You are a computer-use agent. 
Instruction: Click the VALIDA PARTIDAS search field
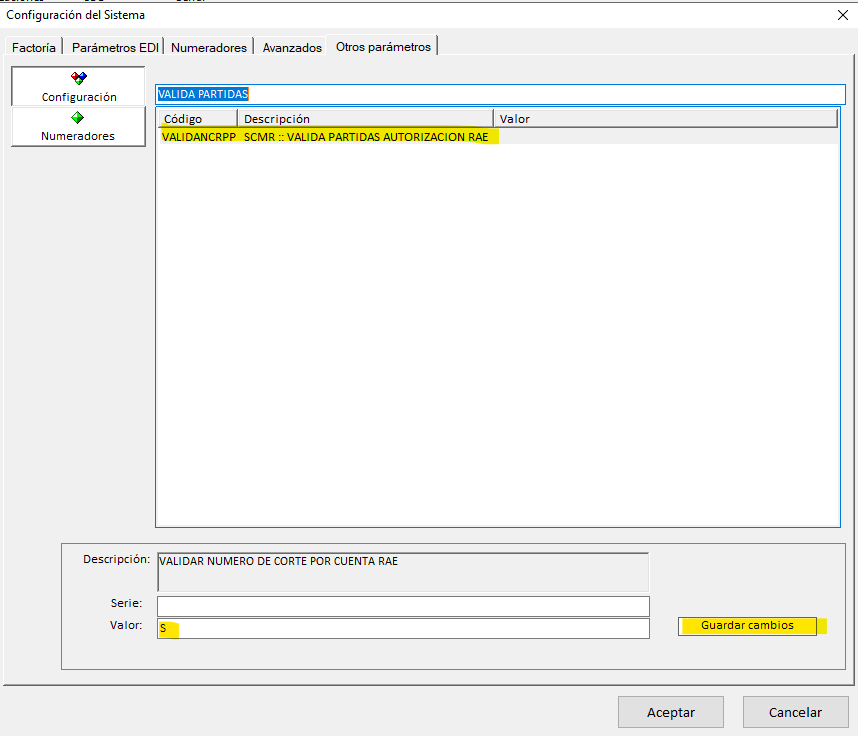coord(500,94)
